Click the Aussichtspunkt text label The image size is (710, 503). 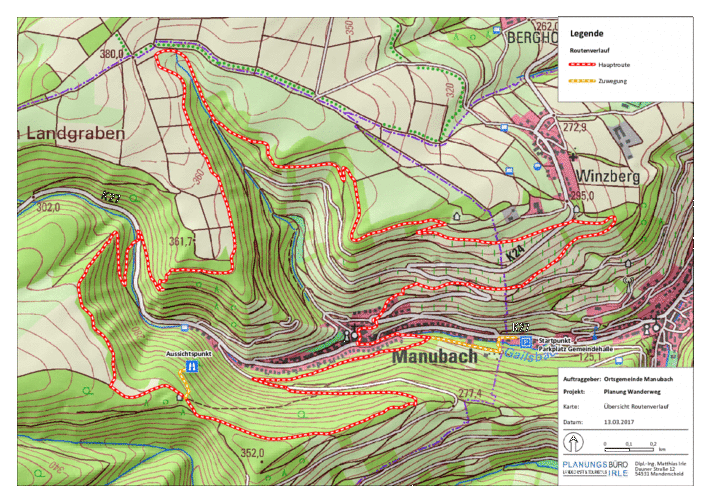coord(190,355)
